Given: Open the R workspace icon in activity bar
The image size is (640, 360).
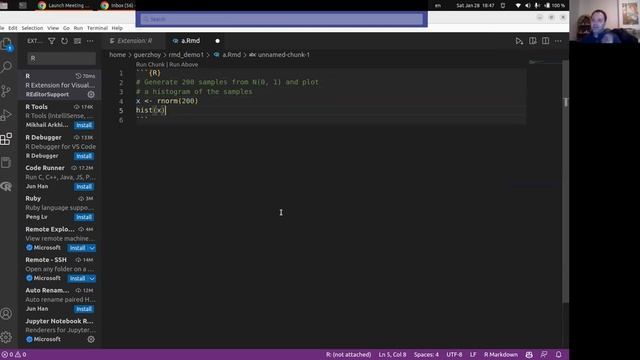Looking at the screenshot, I should click(6, 187).
